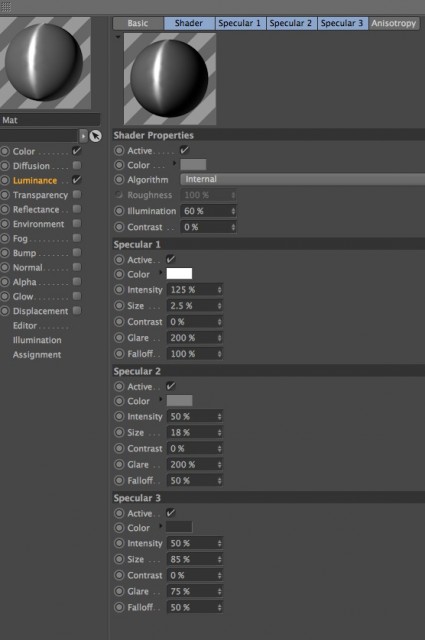Screen dimensions: 425x640
Task: Open the Specular 1 white color swatch
Action: click(179, 273)
